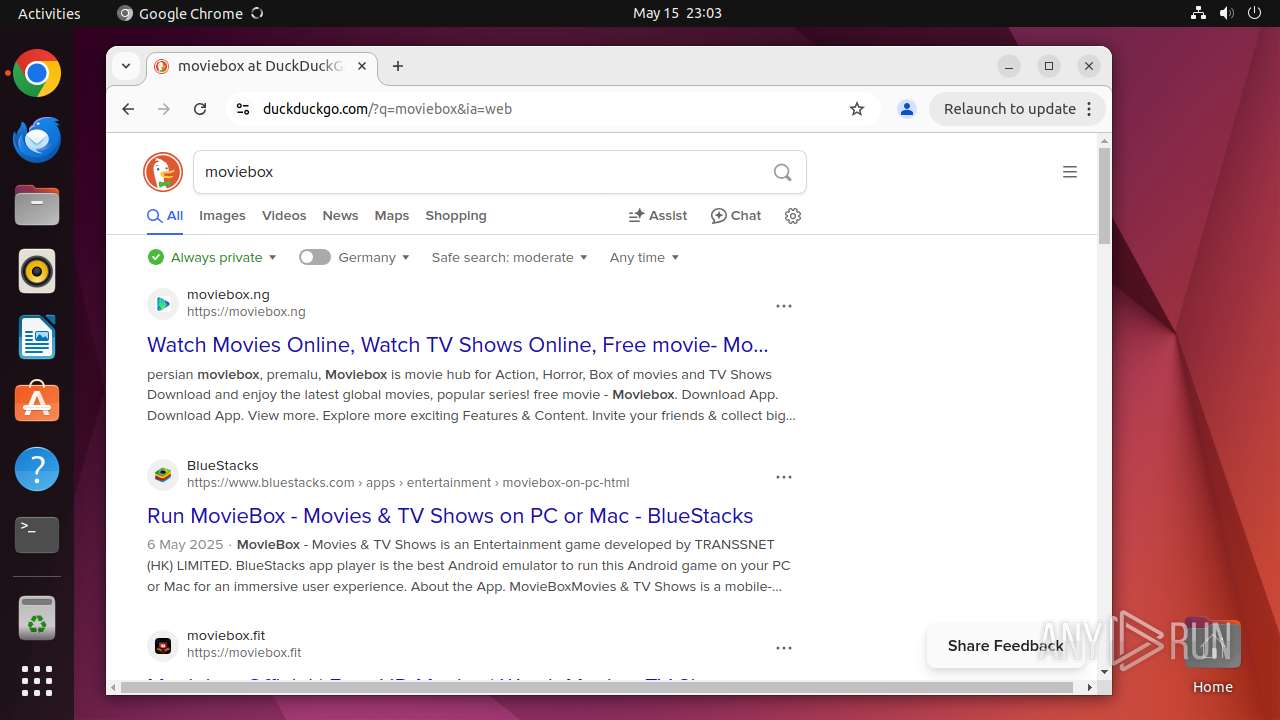1280x720 pixels.
Task: Select the moviebox at DuckDuckGo tab
Action: click(262, 66)
